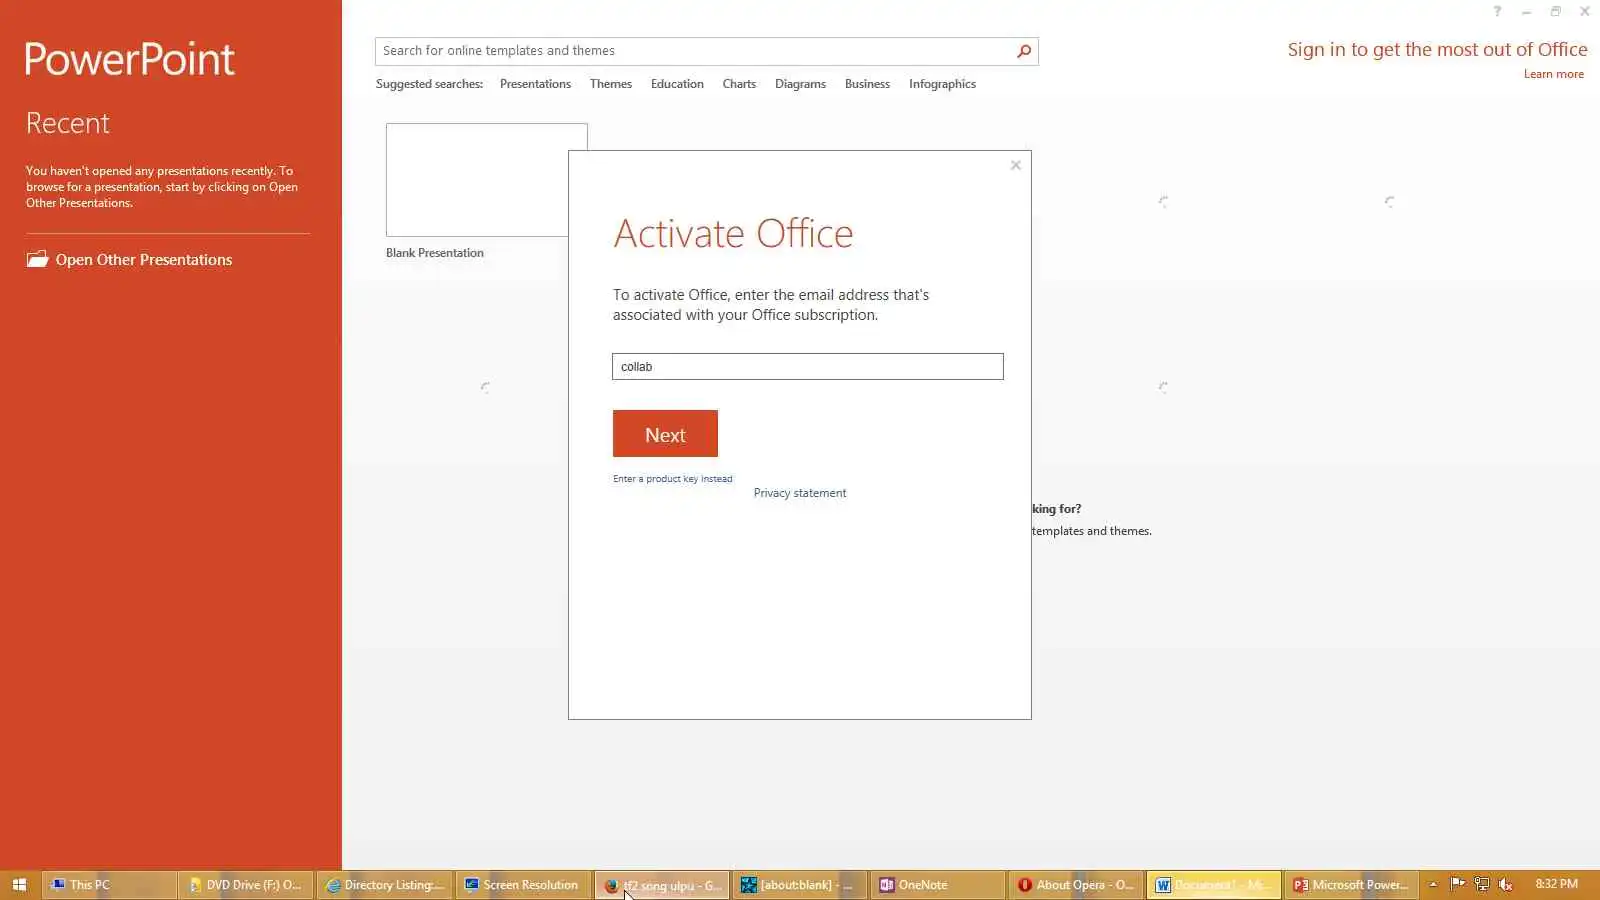The width and height of the screenshot is (1600, 900).
Task: Switch to Directory Listing Internet Explorer window
Action: [x=385, y=885]
